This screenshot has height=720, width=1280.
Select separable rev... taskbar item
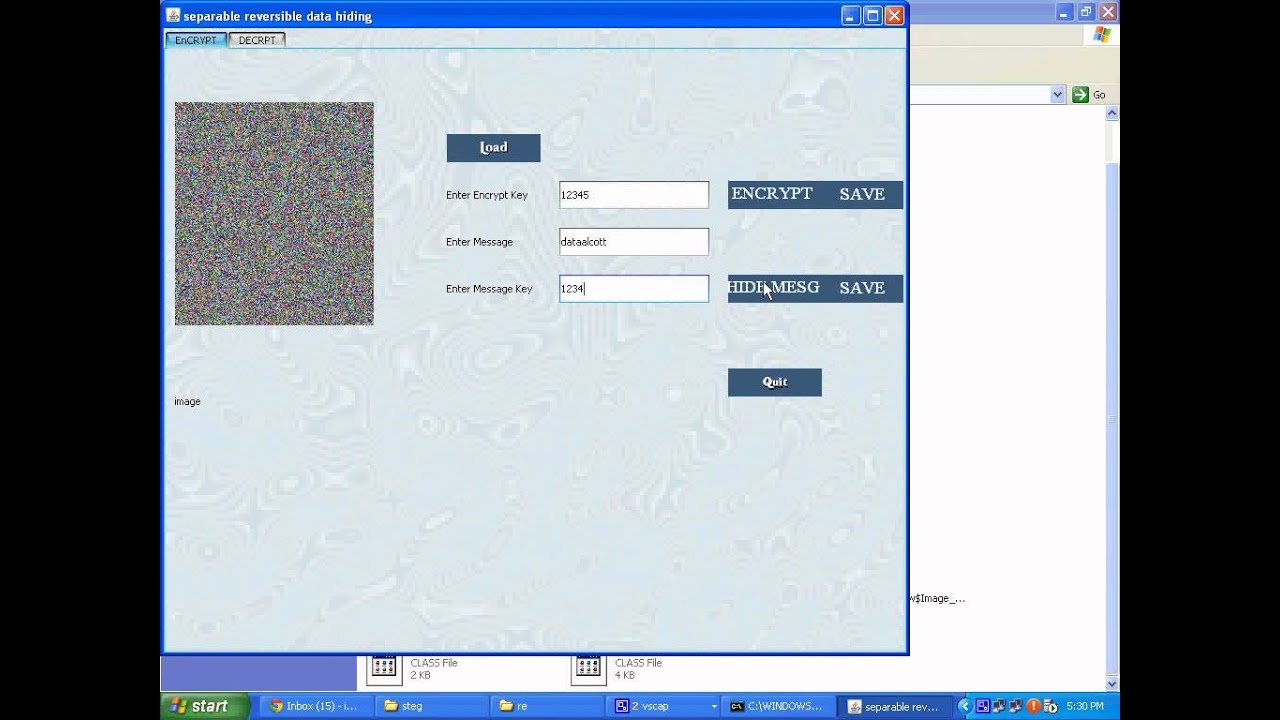click(896, 706)
